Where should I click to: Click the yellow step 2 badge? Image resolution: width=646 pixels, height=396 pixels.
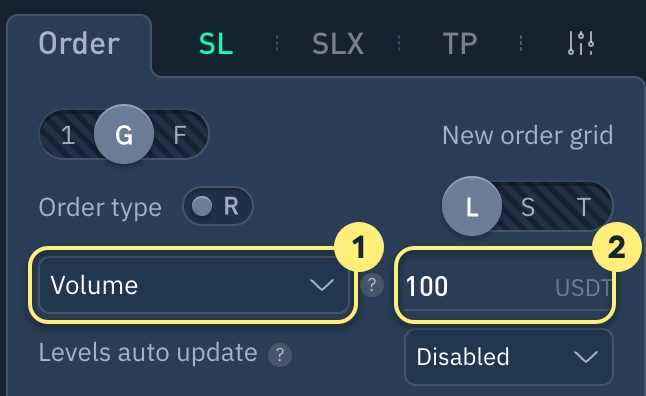tap(617, 247)
